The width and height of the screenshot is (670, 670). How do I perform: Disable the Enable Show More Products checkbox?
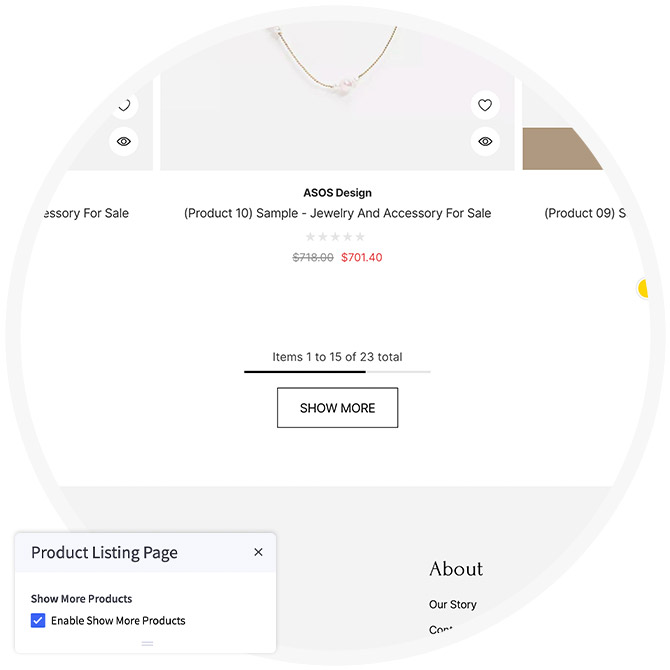[x=38, y=621]
